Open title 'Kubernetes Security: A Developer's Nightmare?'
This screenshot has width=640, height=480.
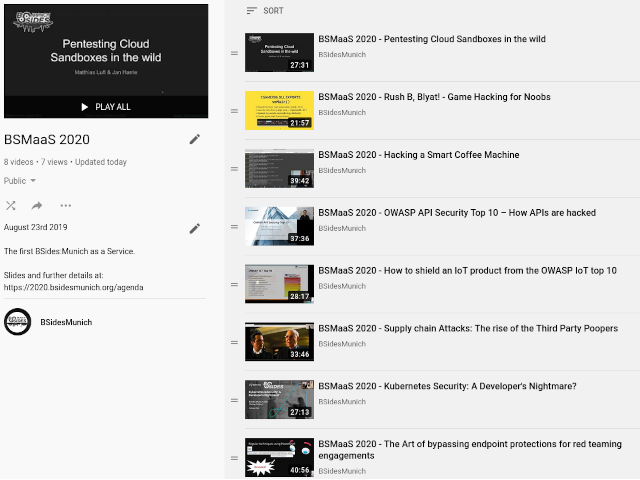tap(447, 387)
